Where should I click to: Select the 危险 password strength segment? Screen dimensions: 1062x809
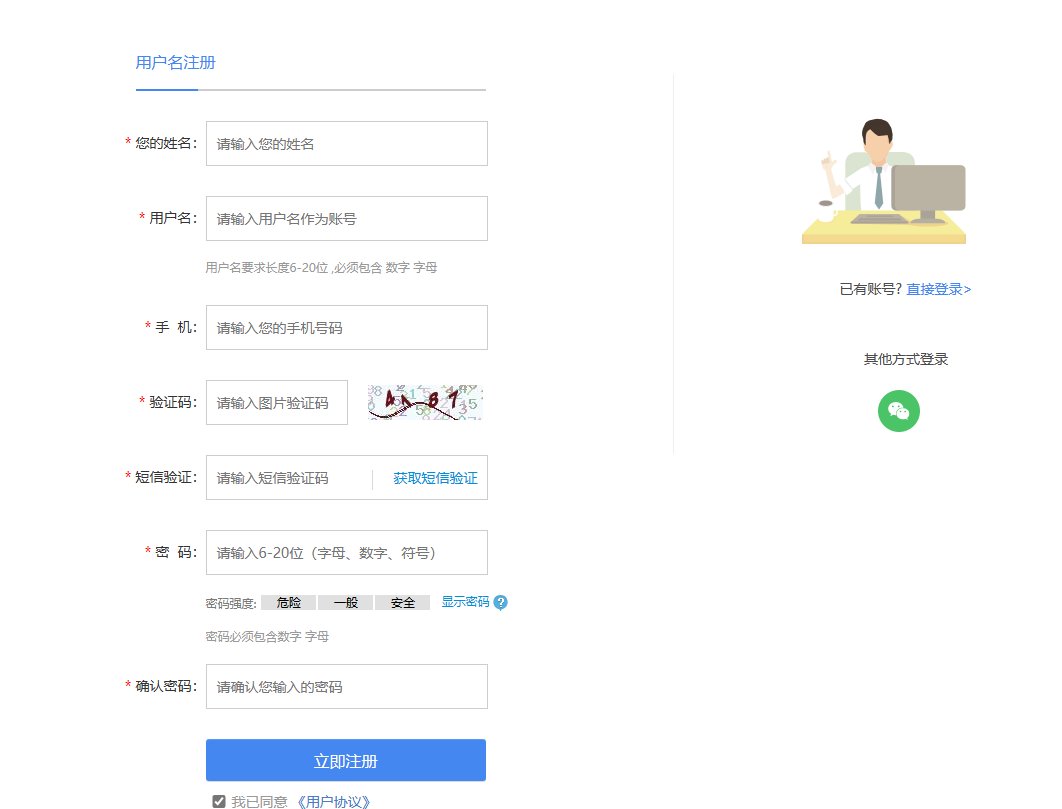pos(288,602)
